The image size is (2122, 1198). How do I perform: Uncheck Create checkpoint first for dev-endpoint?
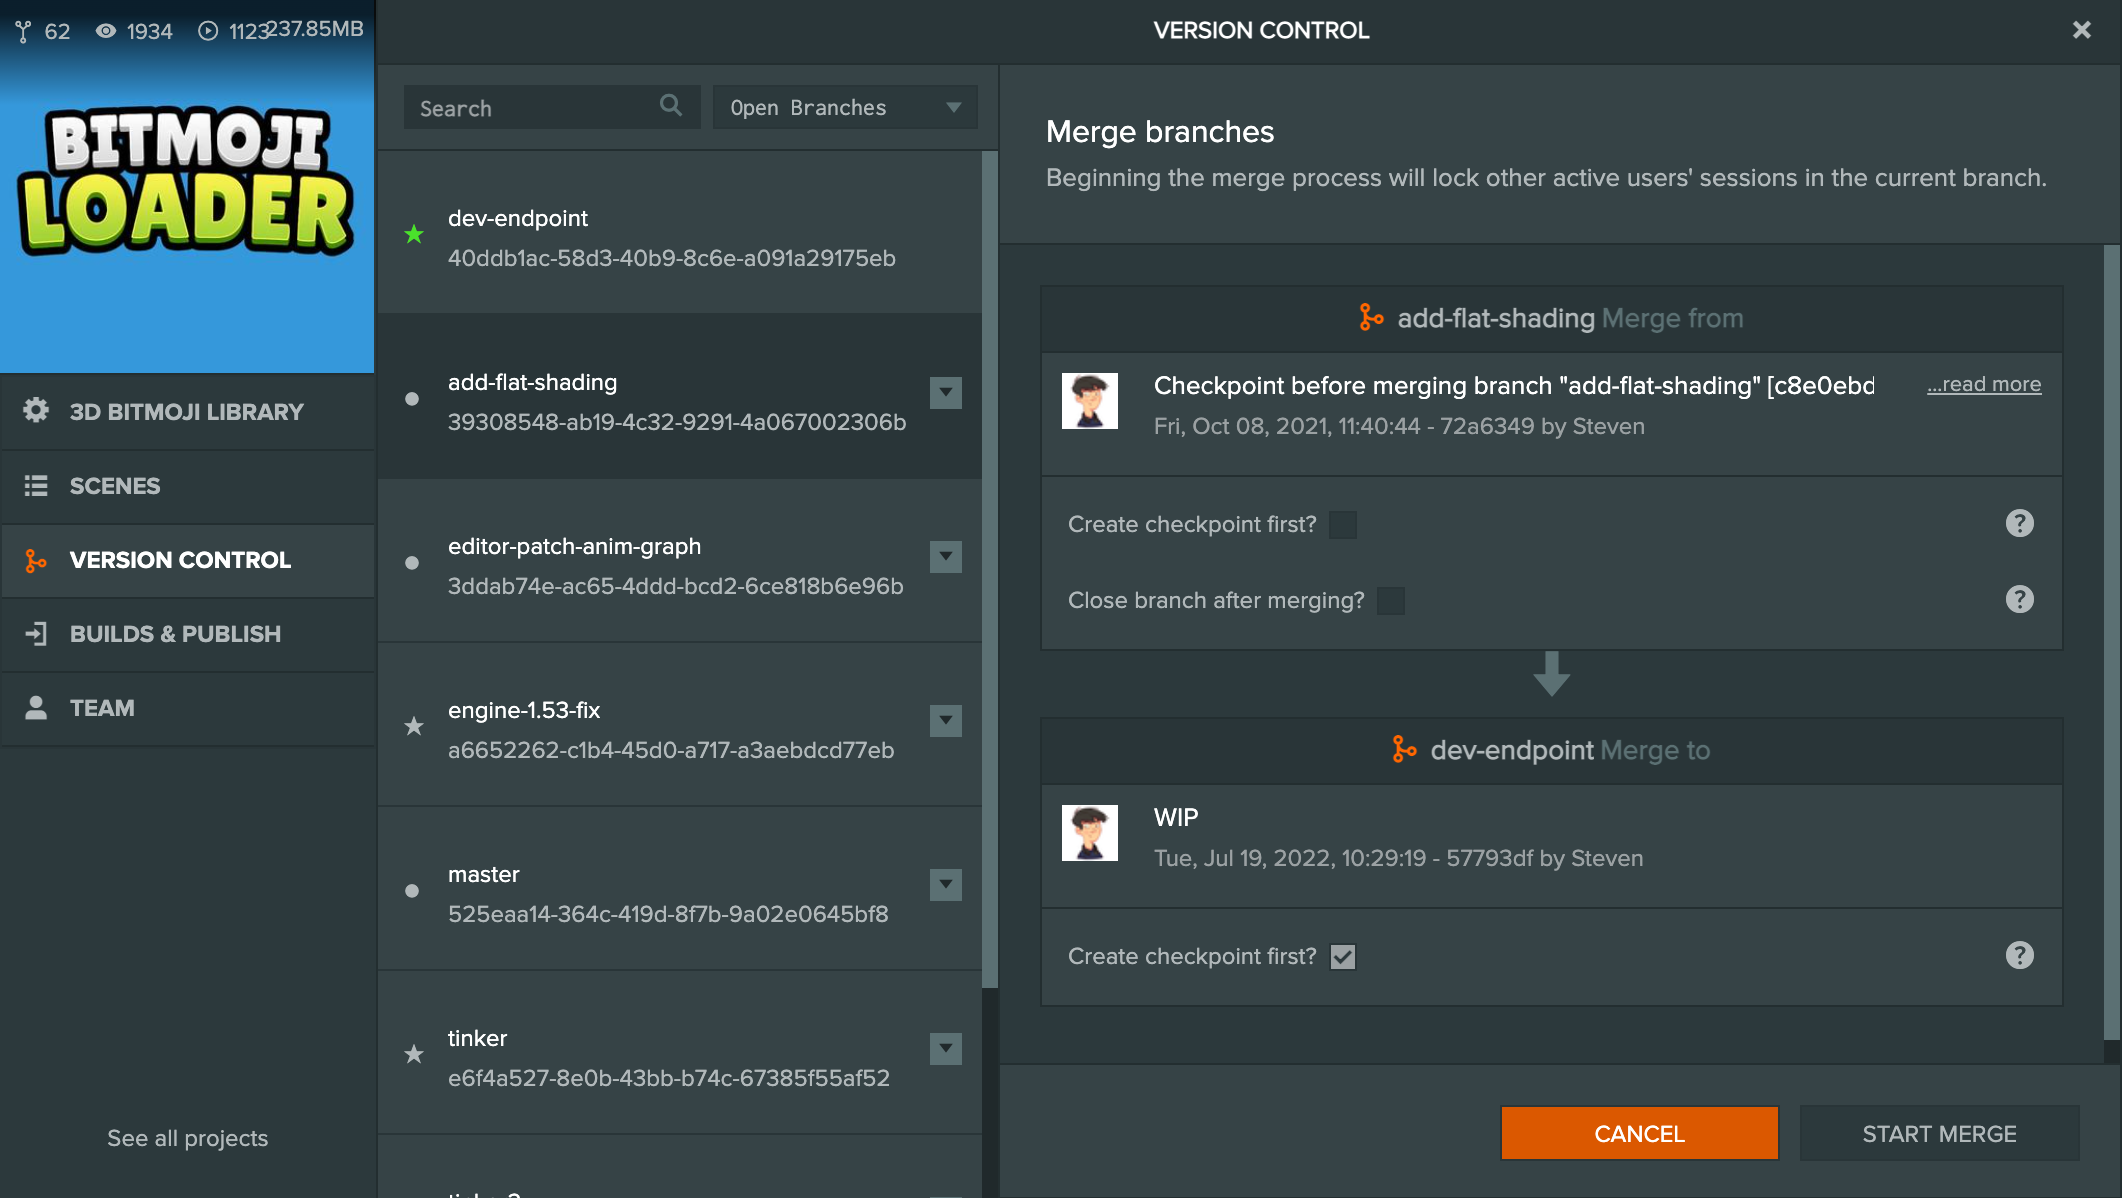[1343, 957]
